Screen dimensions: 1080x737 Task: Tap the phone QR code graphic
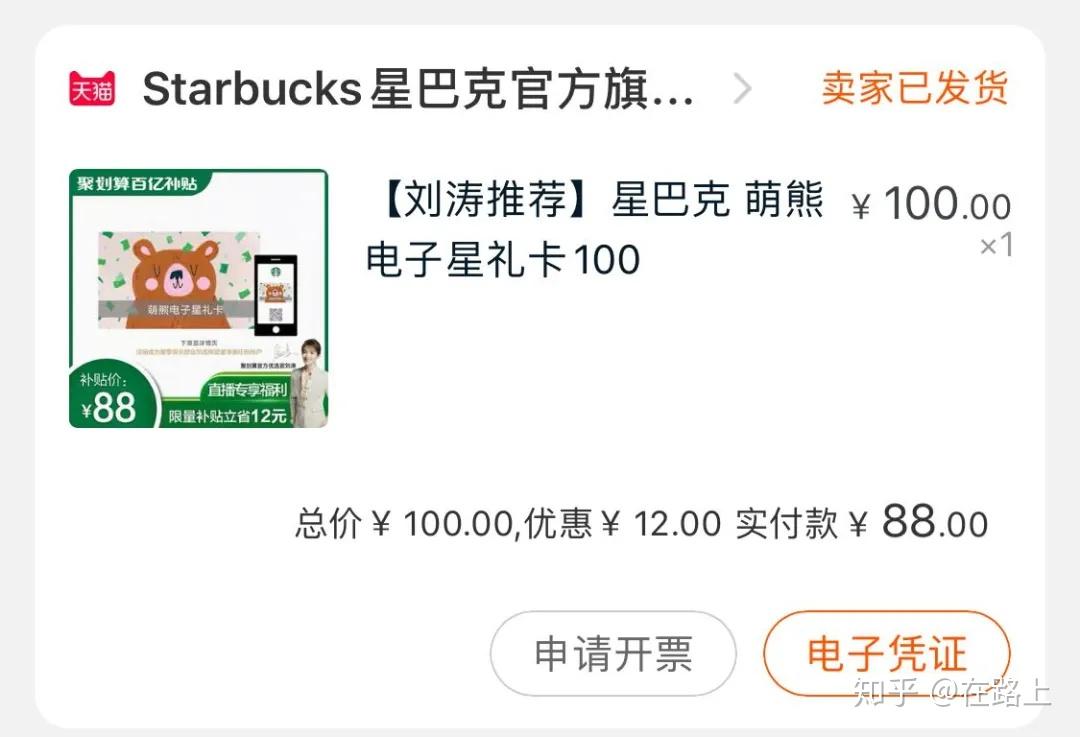276,295
